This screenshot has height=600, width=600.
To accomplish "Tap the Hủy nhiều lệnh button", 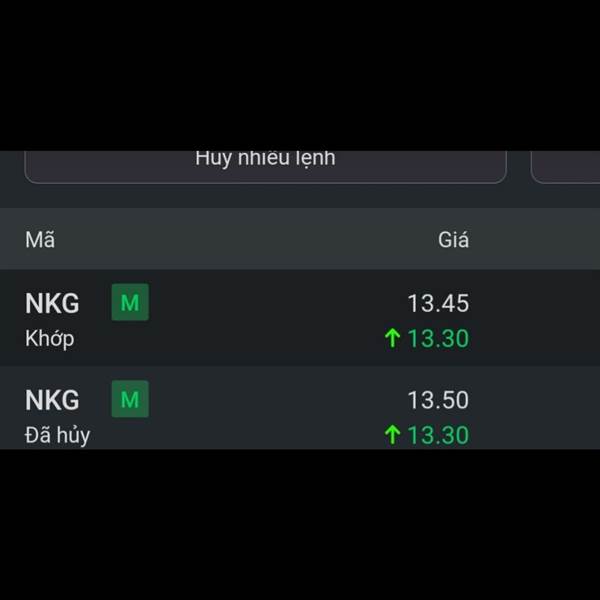I will (266, 167).
